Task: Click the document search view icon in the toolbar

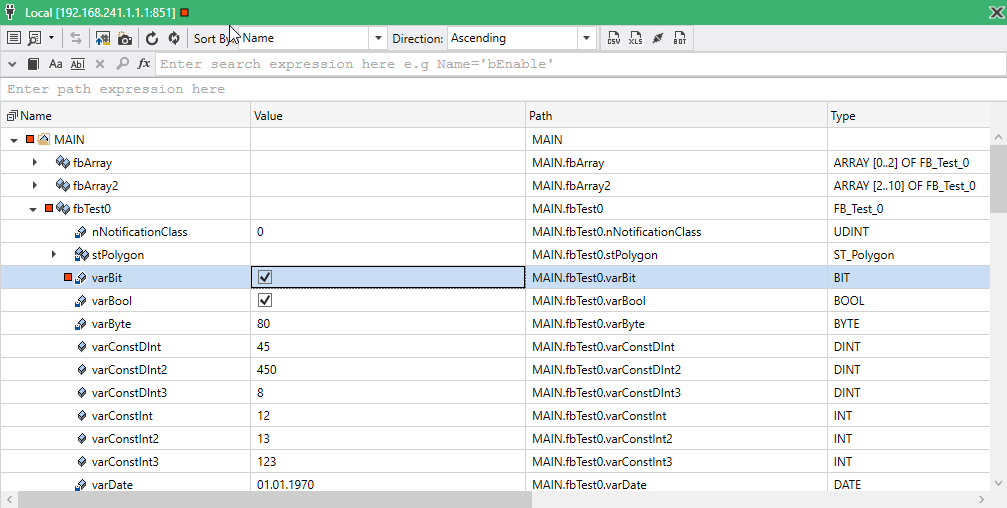Action: pyautogui.click(x=35, y=38)
